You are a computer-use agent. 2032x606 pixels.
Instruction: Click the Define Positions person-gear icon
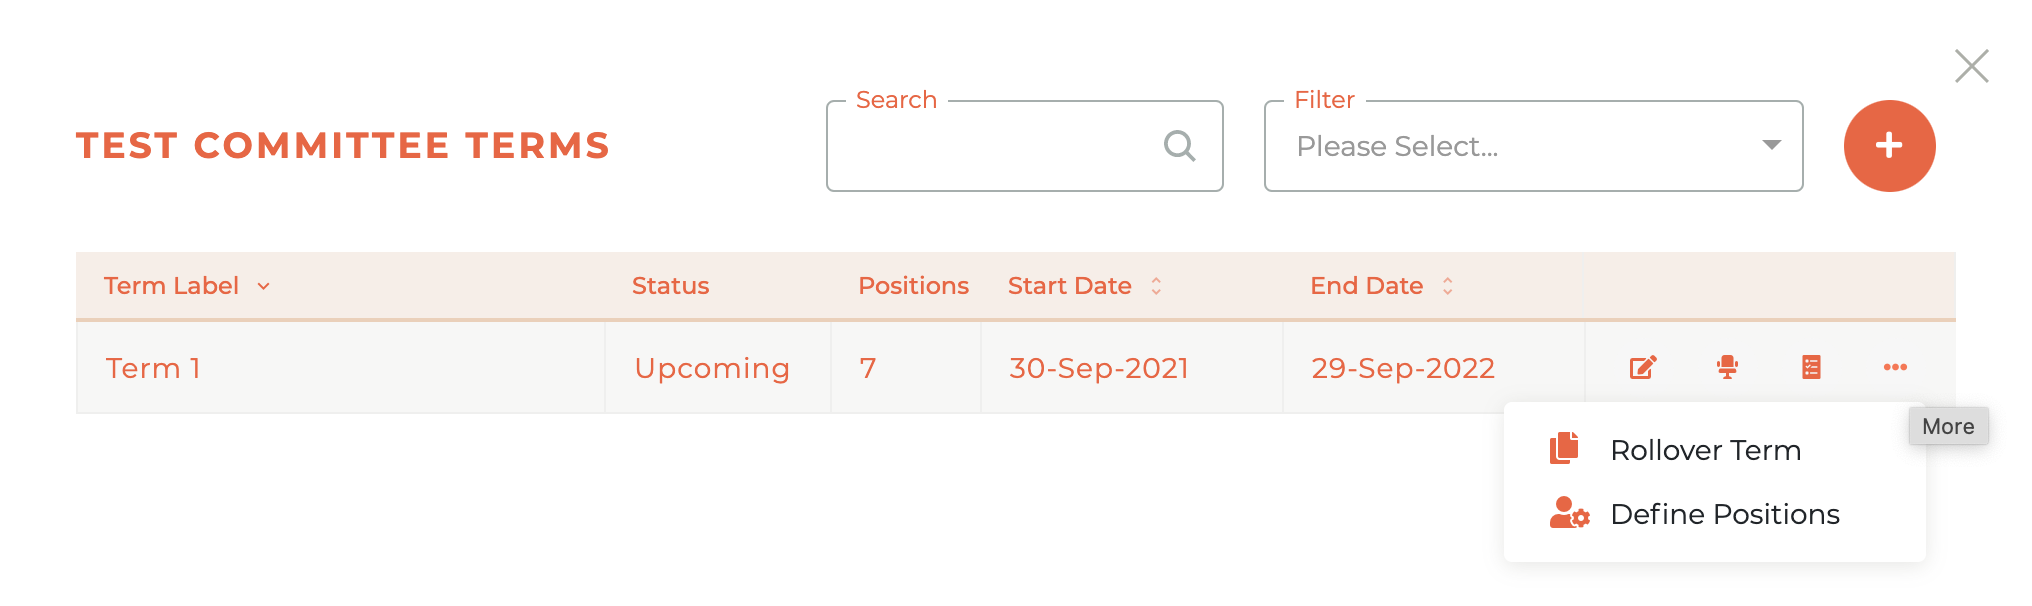point(1569,514)
